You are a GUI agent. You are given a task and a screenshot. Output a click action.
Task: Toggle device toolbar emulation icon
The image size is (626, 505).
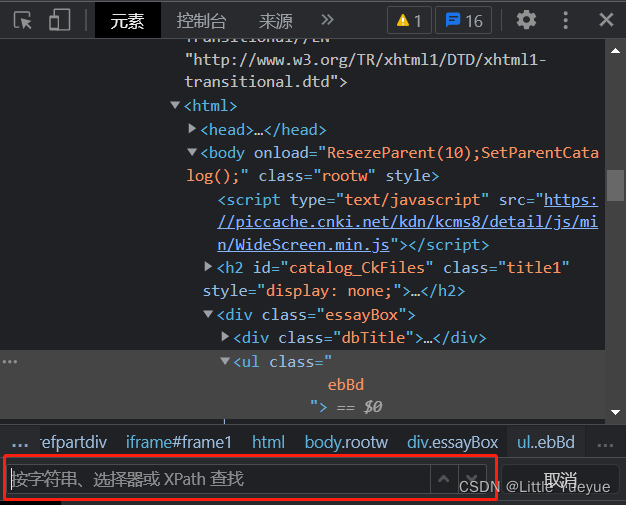click(59, 20)
